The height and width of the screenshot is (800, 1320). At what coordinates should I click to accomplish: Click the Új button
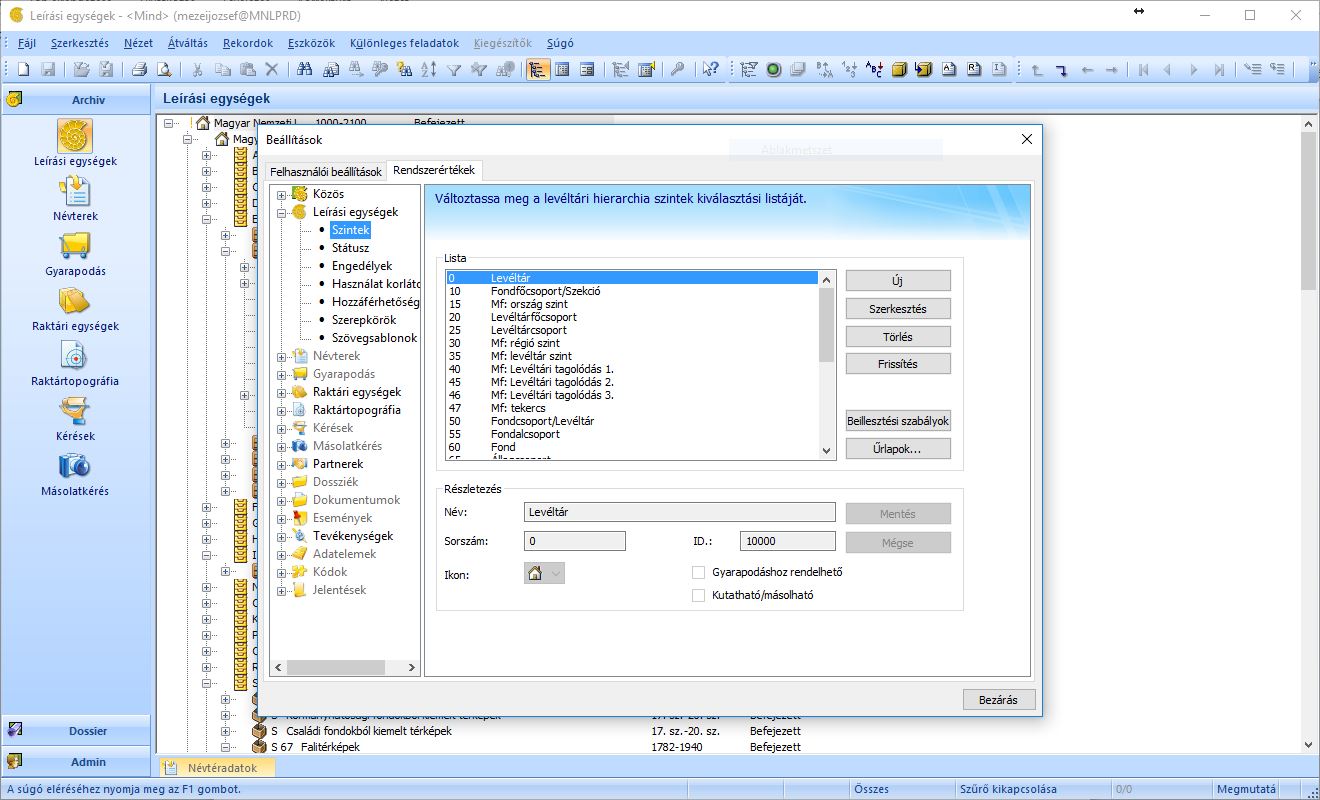(898, 282)
